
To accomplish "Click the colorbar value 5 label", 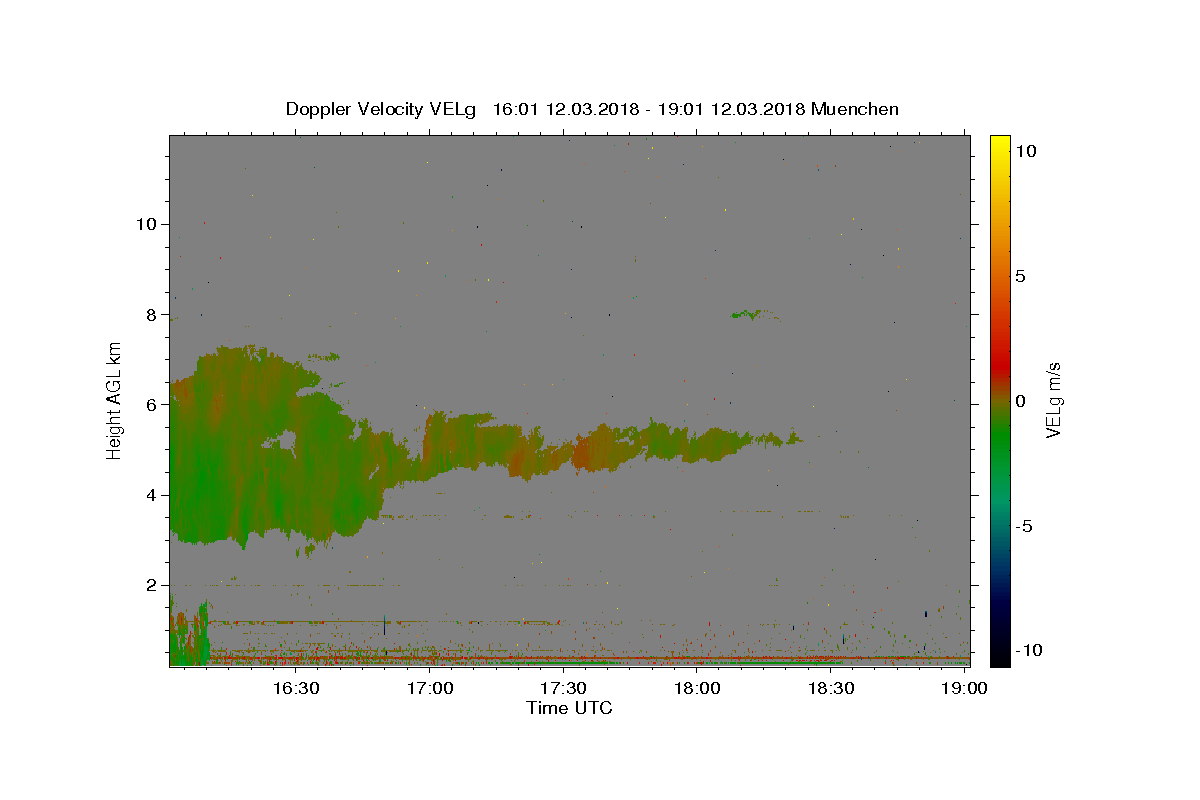I will [1020, 276].
